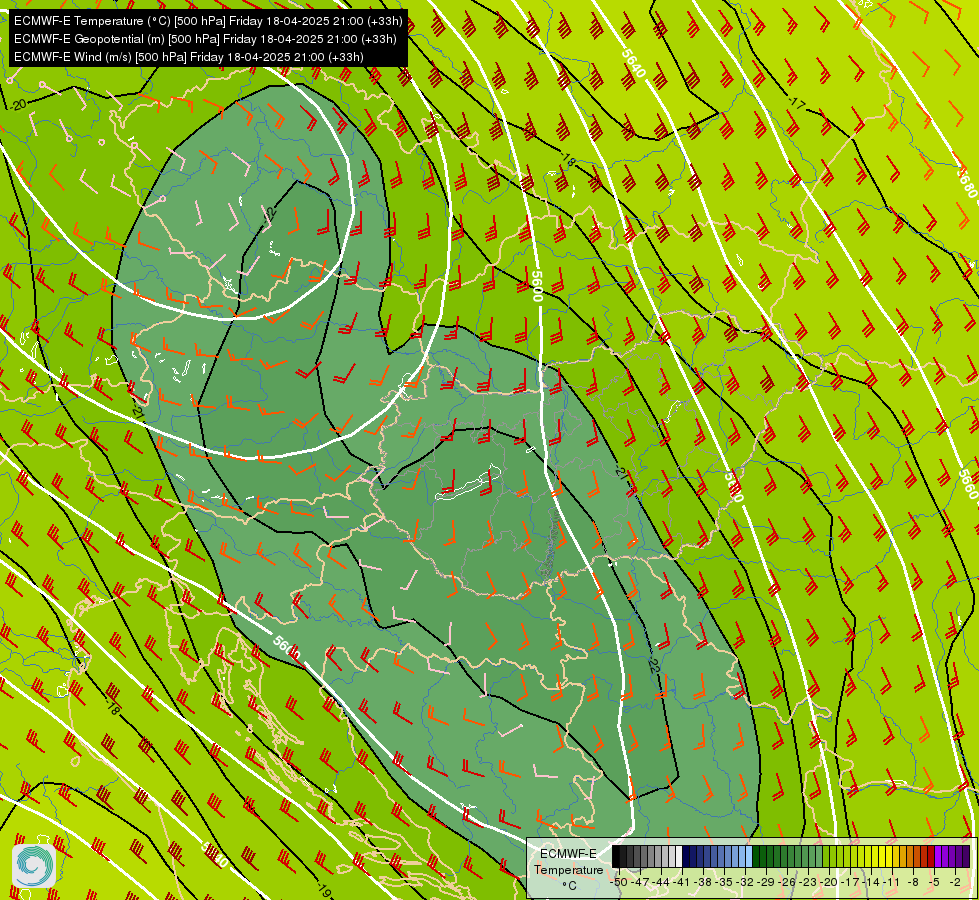979x900 pixels.
Task: Select the lightest blue swatch in the legend
Action: [749, 856]
